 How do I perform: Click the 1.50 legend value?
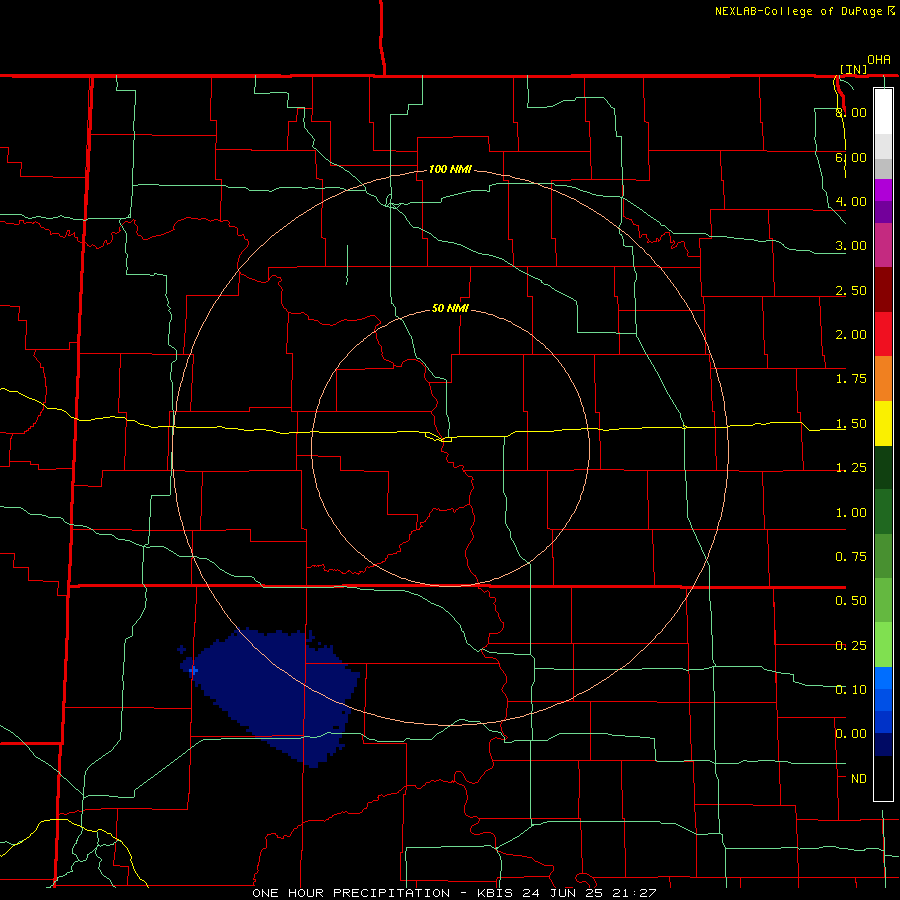coord(851,424)
